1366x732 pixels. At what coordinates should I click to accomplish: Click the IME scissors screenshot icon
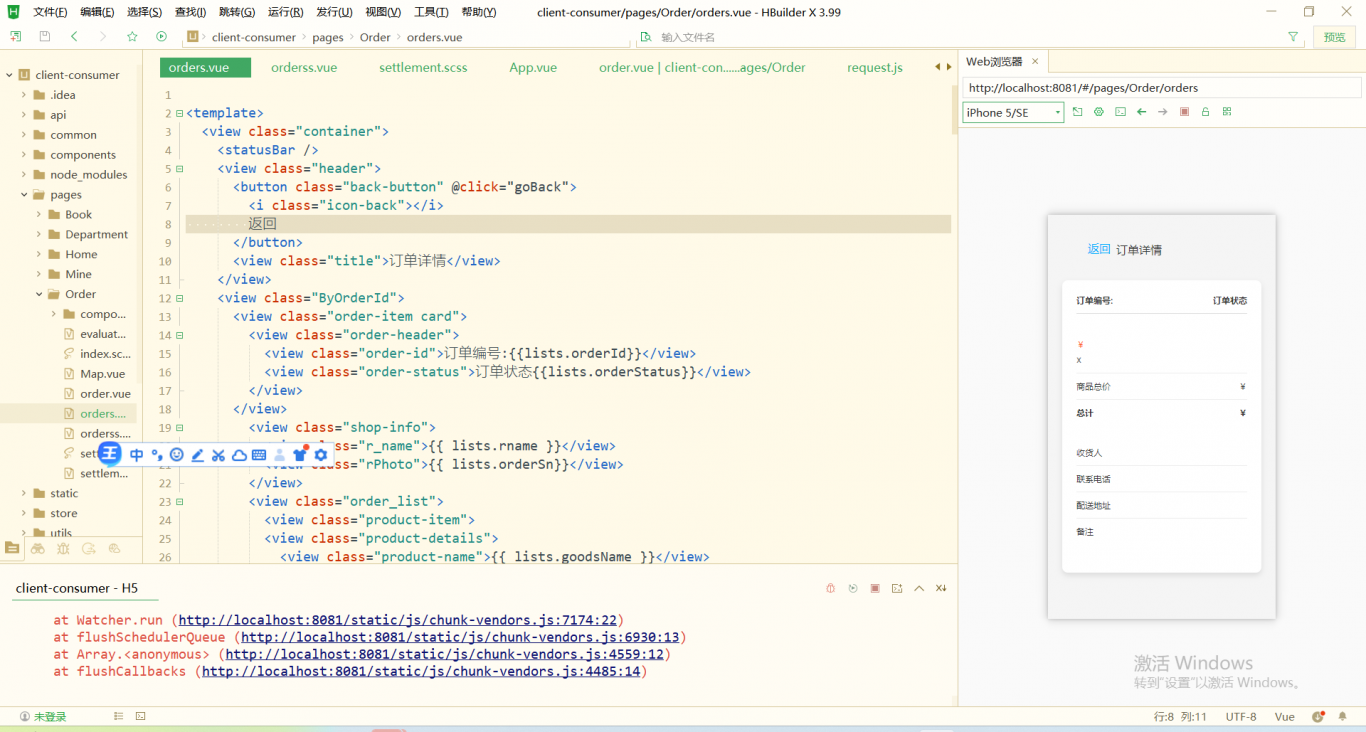(x=218, y=455)
